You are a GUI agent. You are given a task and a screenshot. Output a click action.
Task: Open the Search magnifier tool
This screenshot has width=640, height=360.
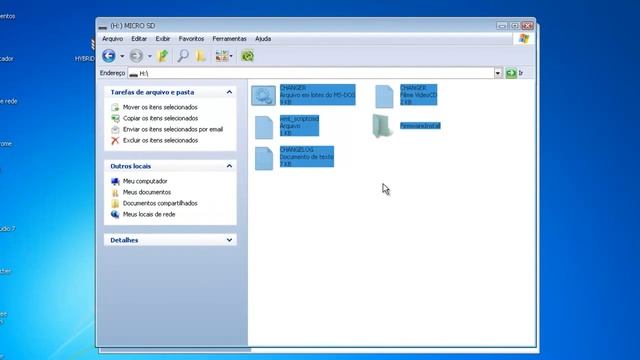[x=182, y=56]
